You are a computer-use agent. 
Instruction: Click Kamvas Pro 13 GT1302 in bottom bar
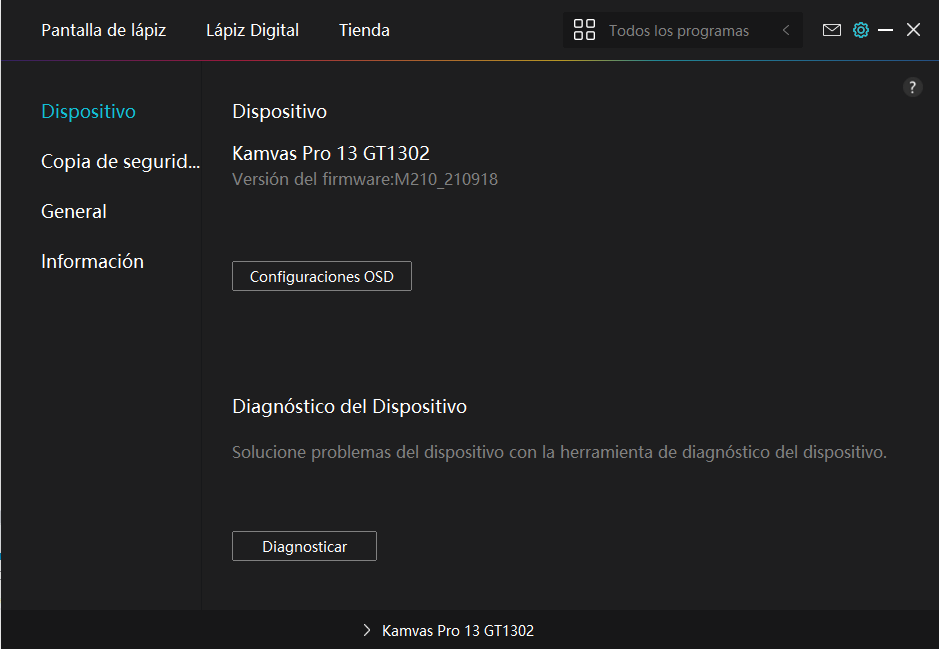click(x=458, y=631)
